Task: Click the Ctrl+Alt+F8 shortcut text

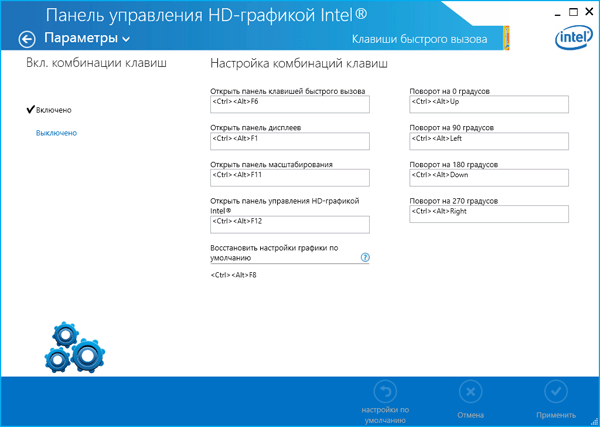Action: (233, 275)
